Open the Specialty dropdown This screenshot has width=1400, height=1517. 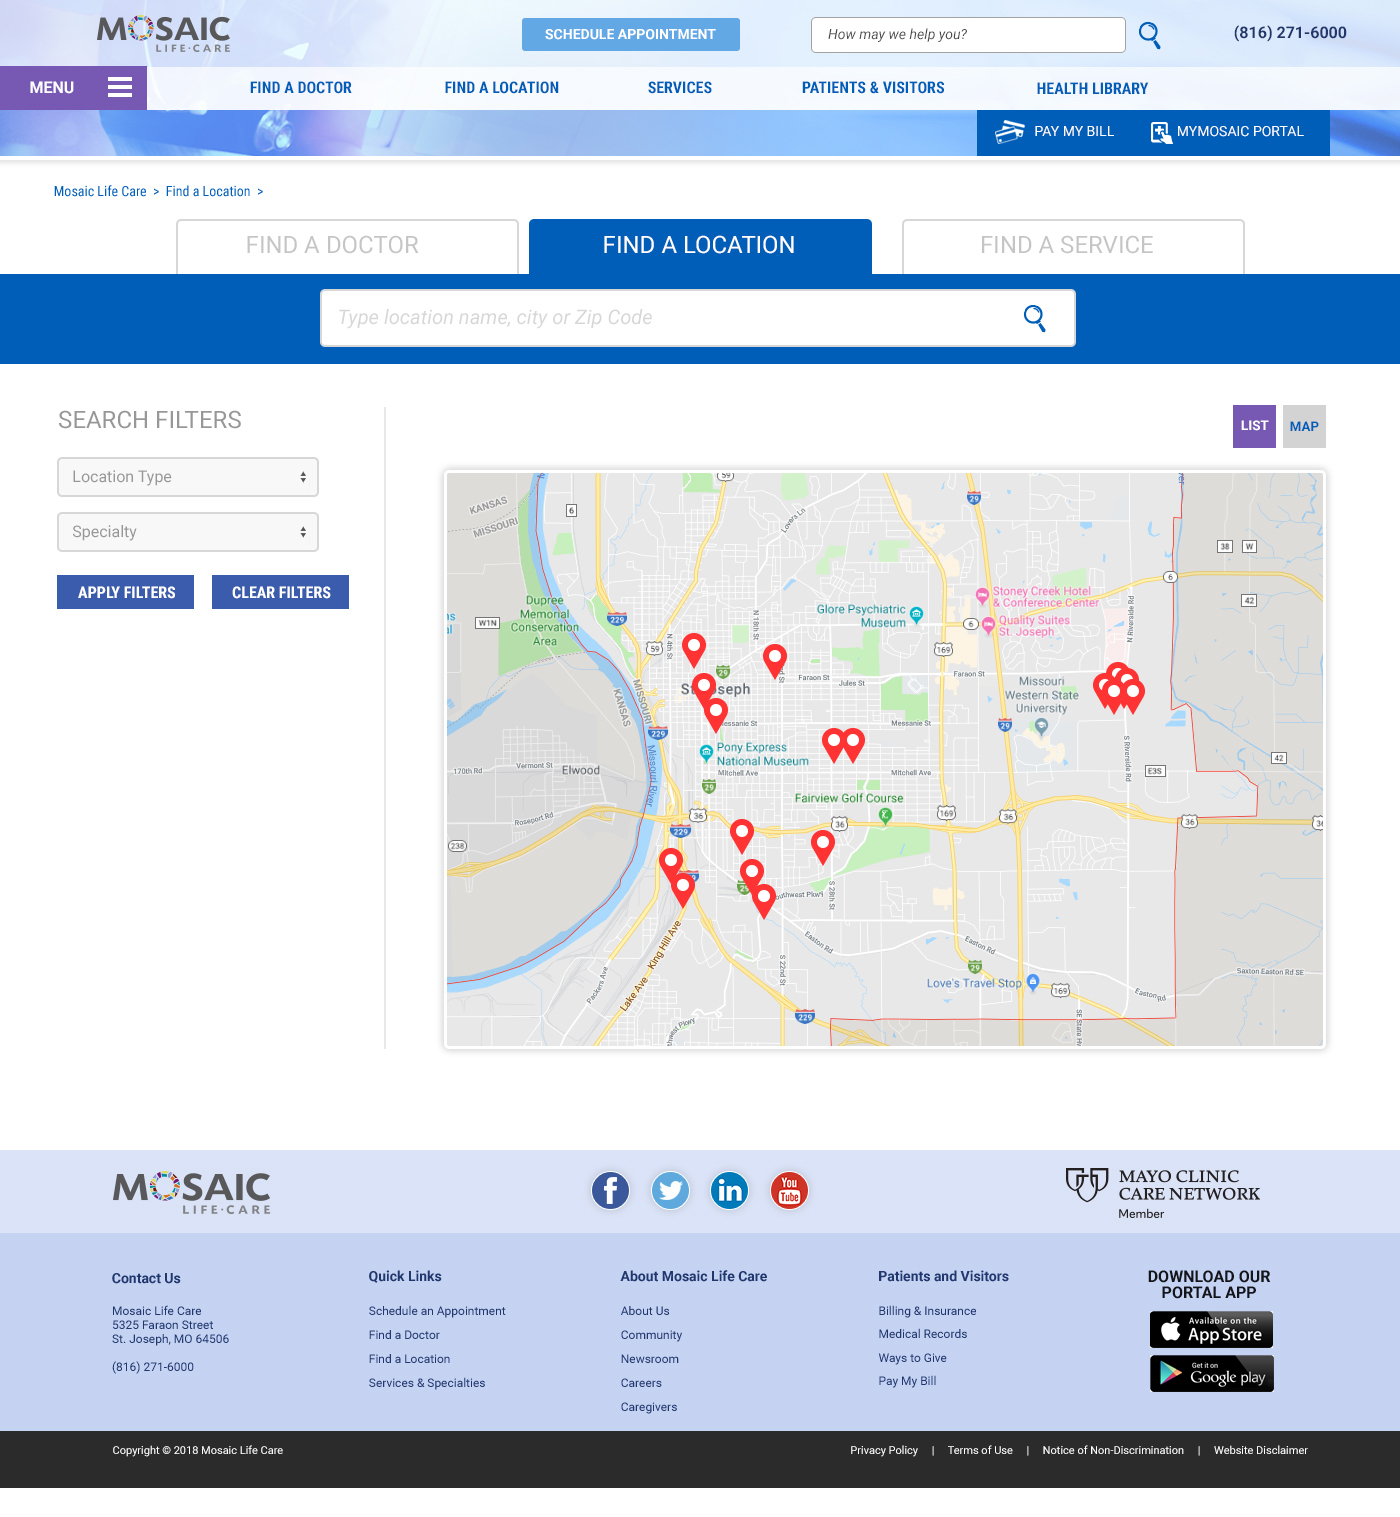coord(188,532)
